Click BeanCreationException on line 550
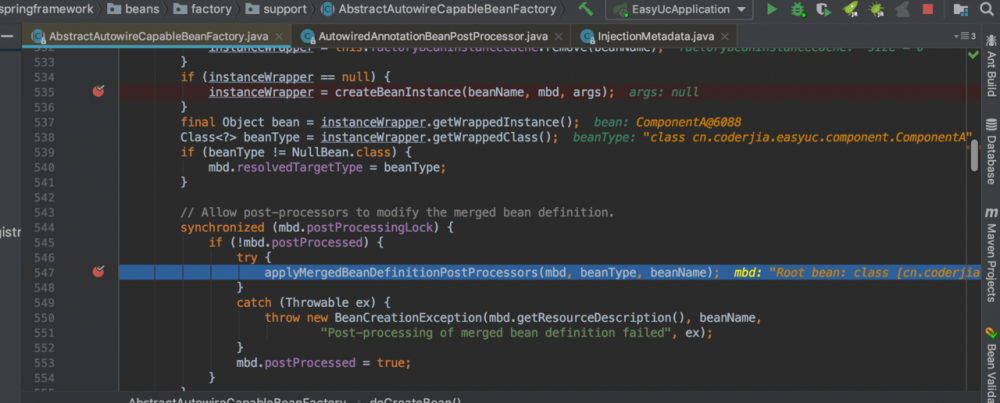Screen dimensions: 1000x403 408,318
